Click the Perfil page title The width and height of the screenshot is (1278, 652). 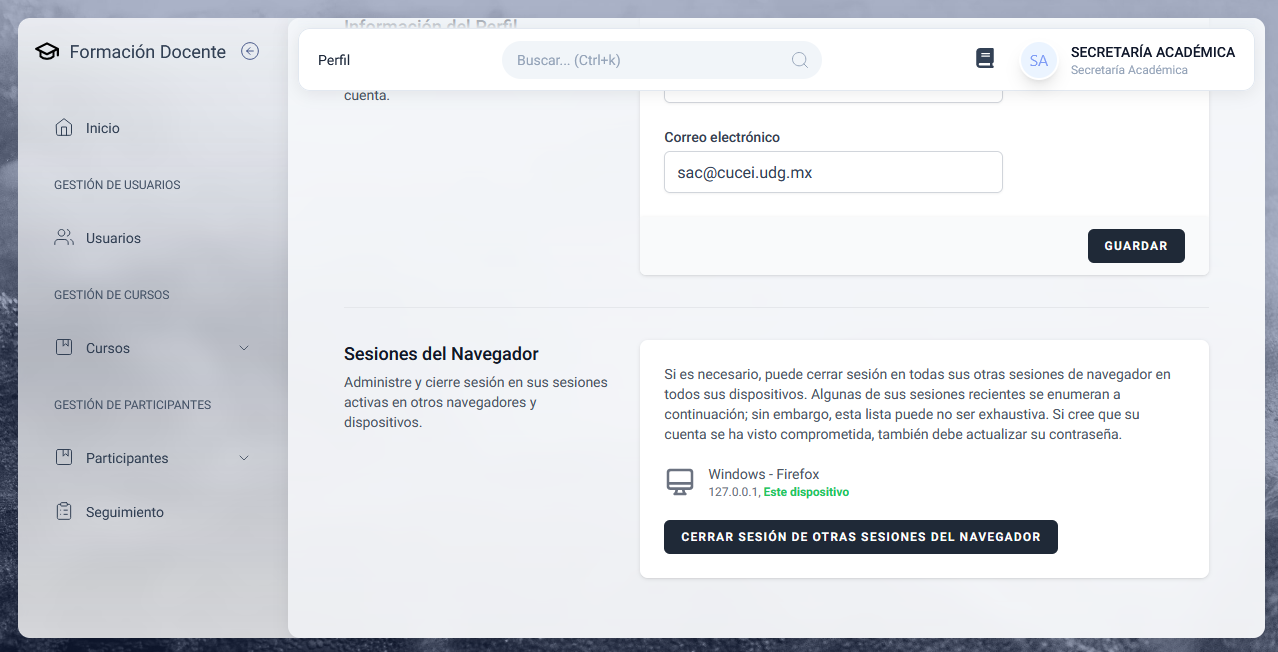pos(334,60)
